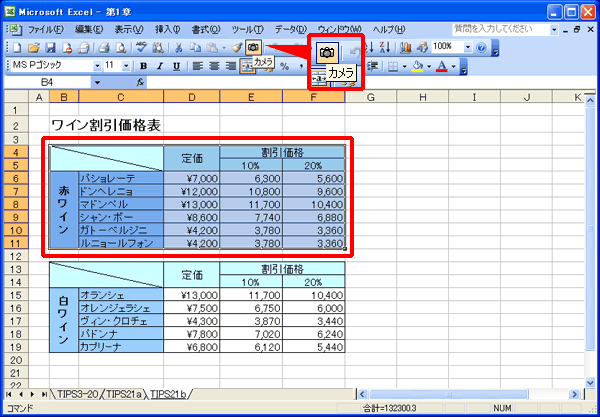
Task: Open Print Preview with the magnifier page icon
Action: (121, 47)
